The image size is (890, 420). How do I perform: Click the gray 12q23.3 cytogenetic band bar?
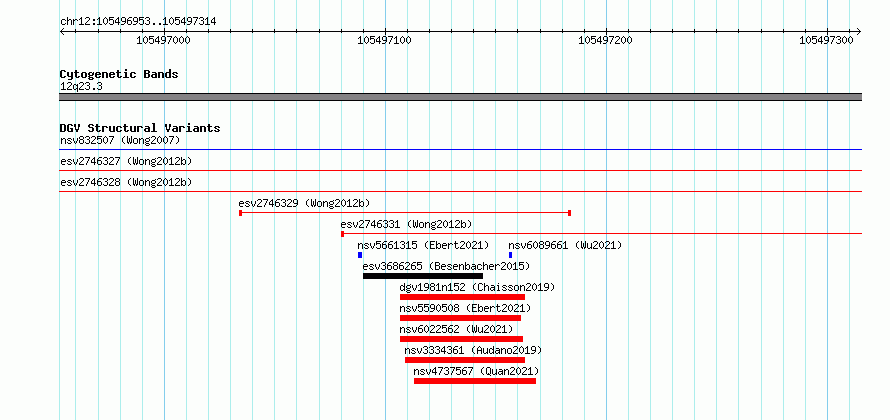click(x=461, y=97)
